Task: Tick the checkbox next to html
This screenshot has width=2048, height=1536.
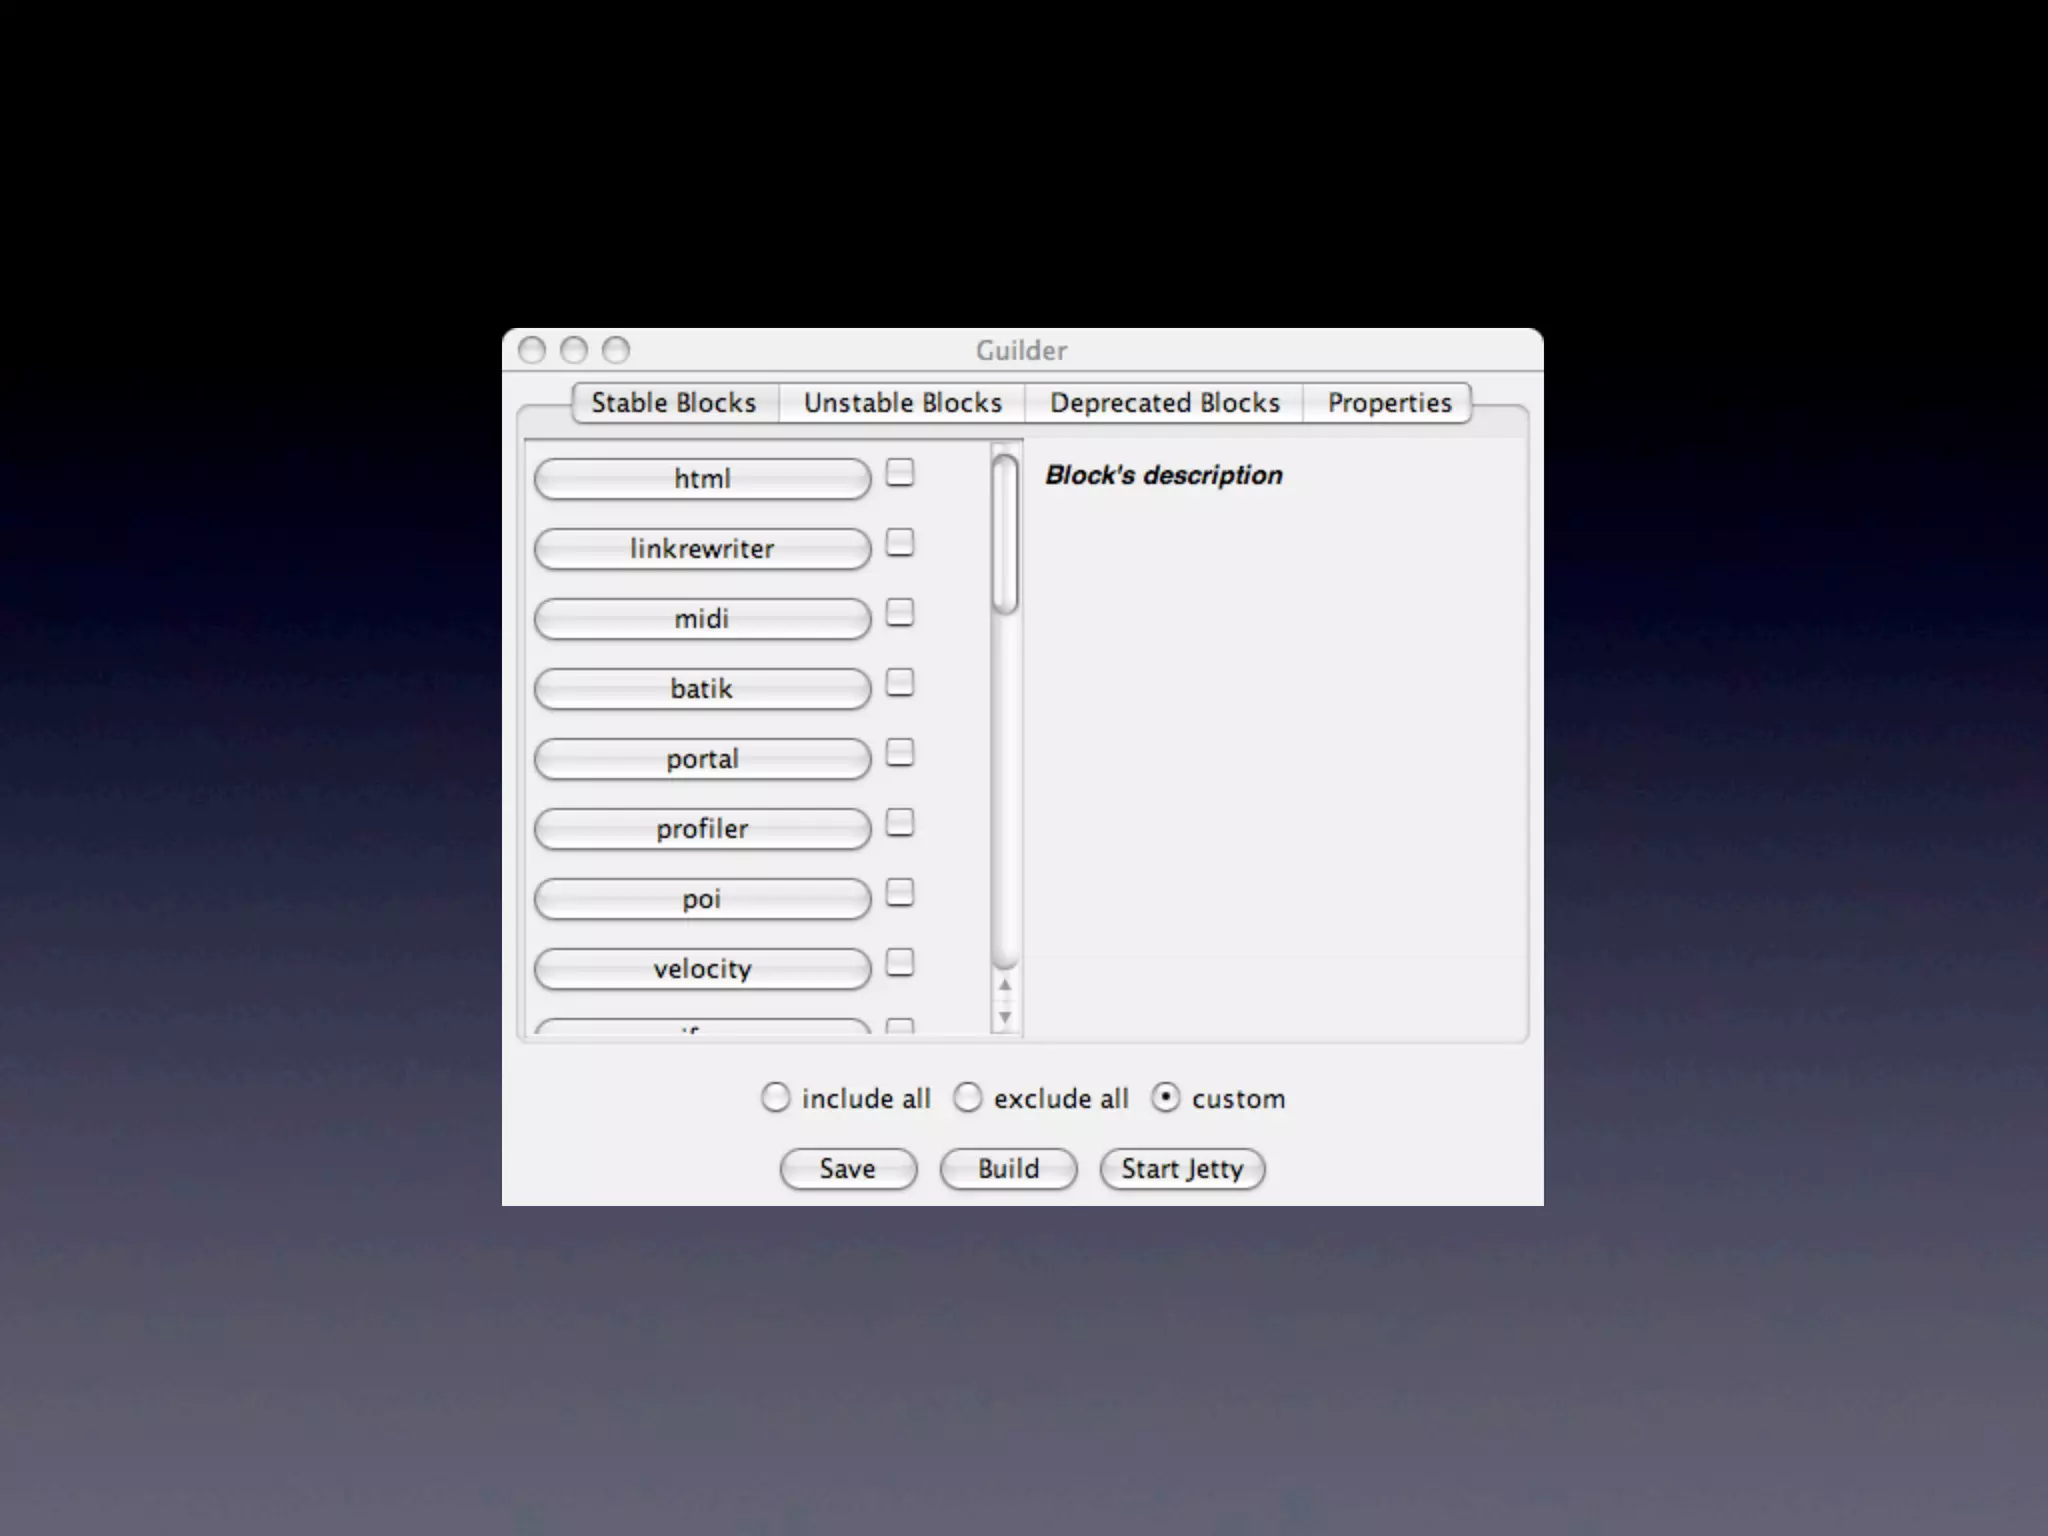Action: 900,473
